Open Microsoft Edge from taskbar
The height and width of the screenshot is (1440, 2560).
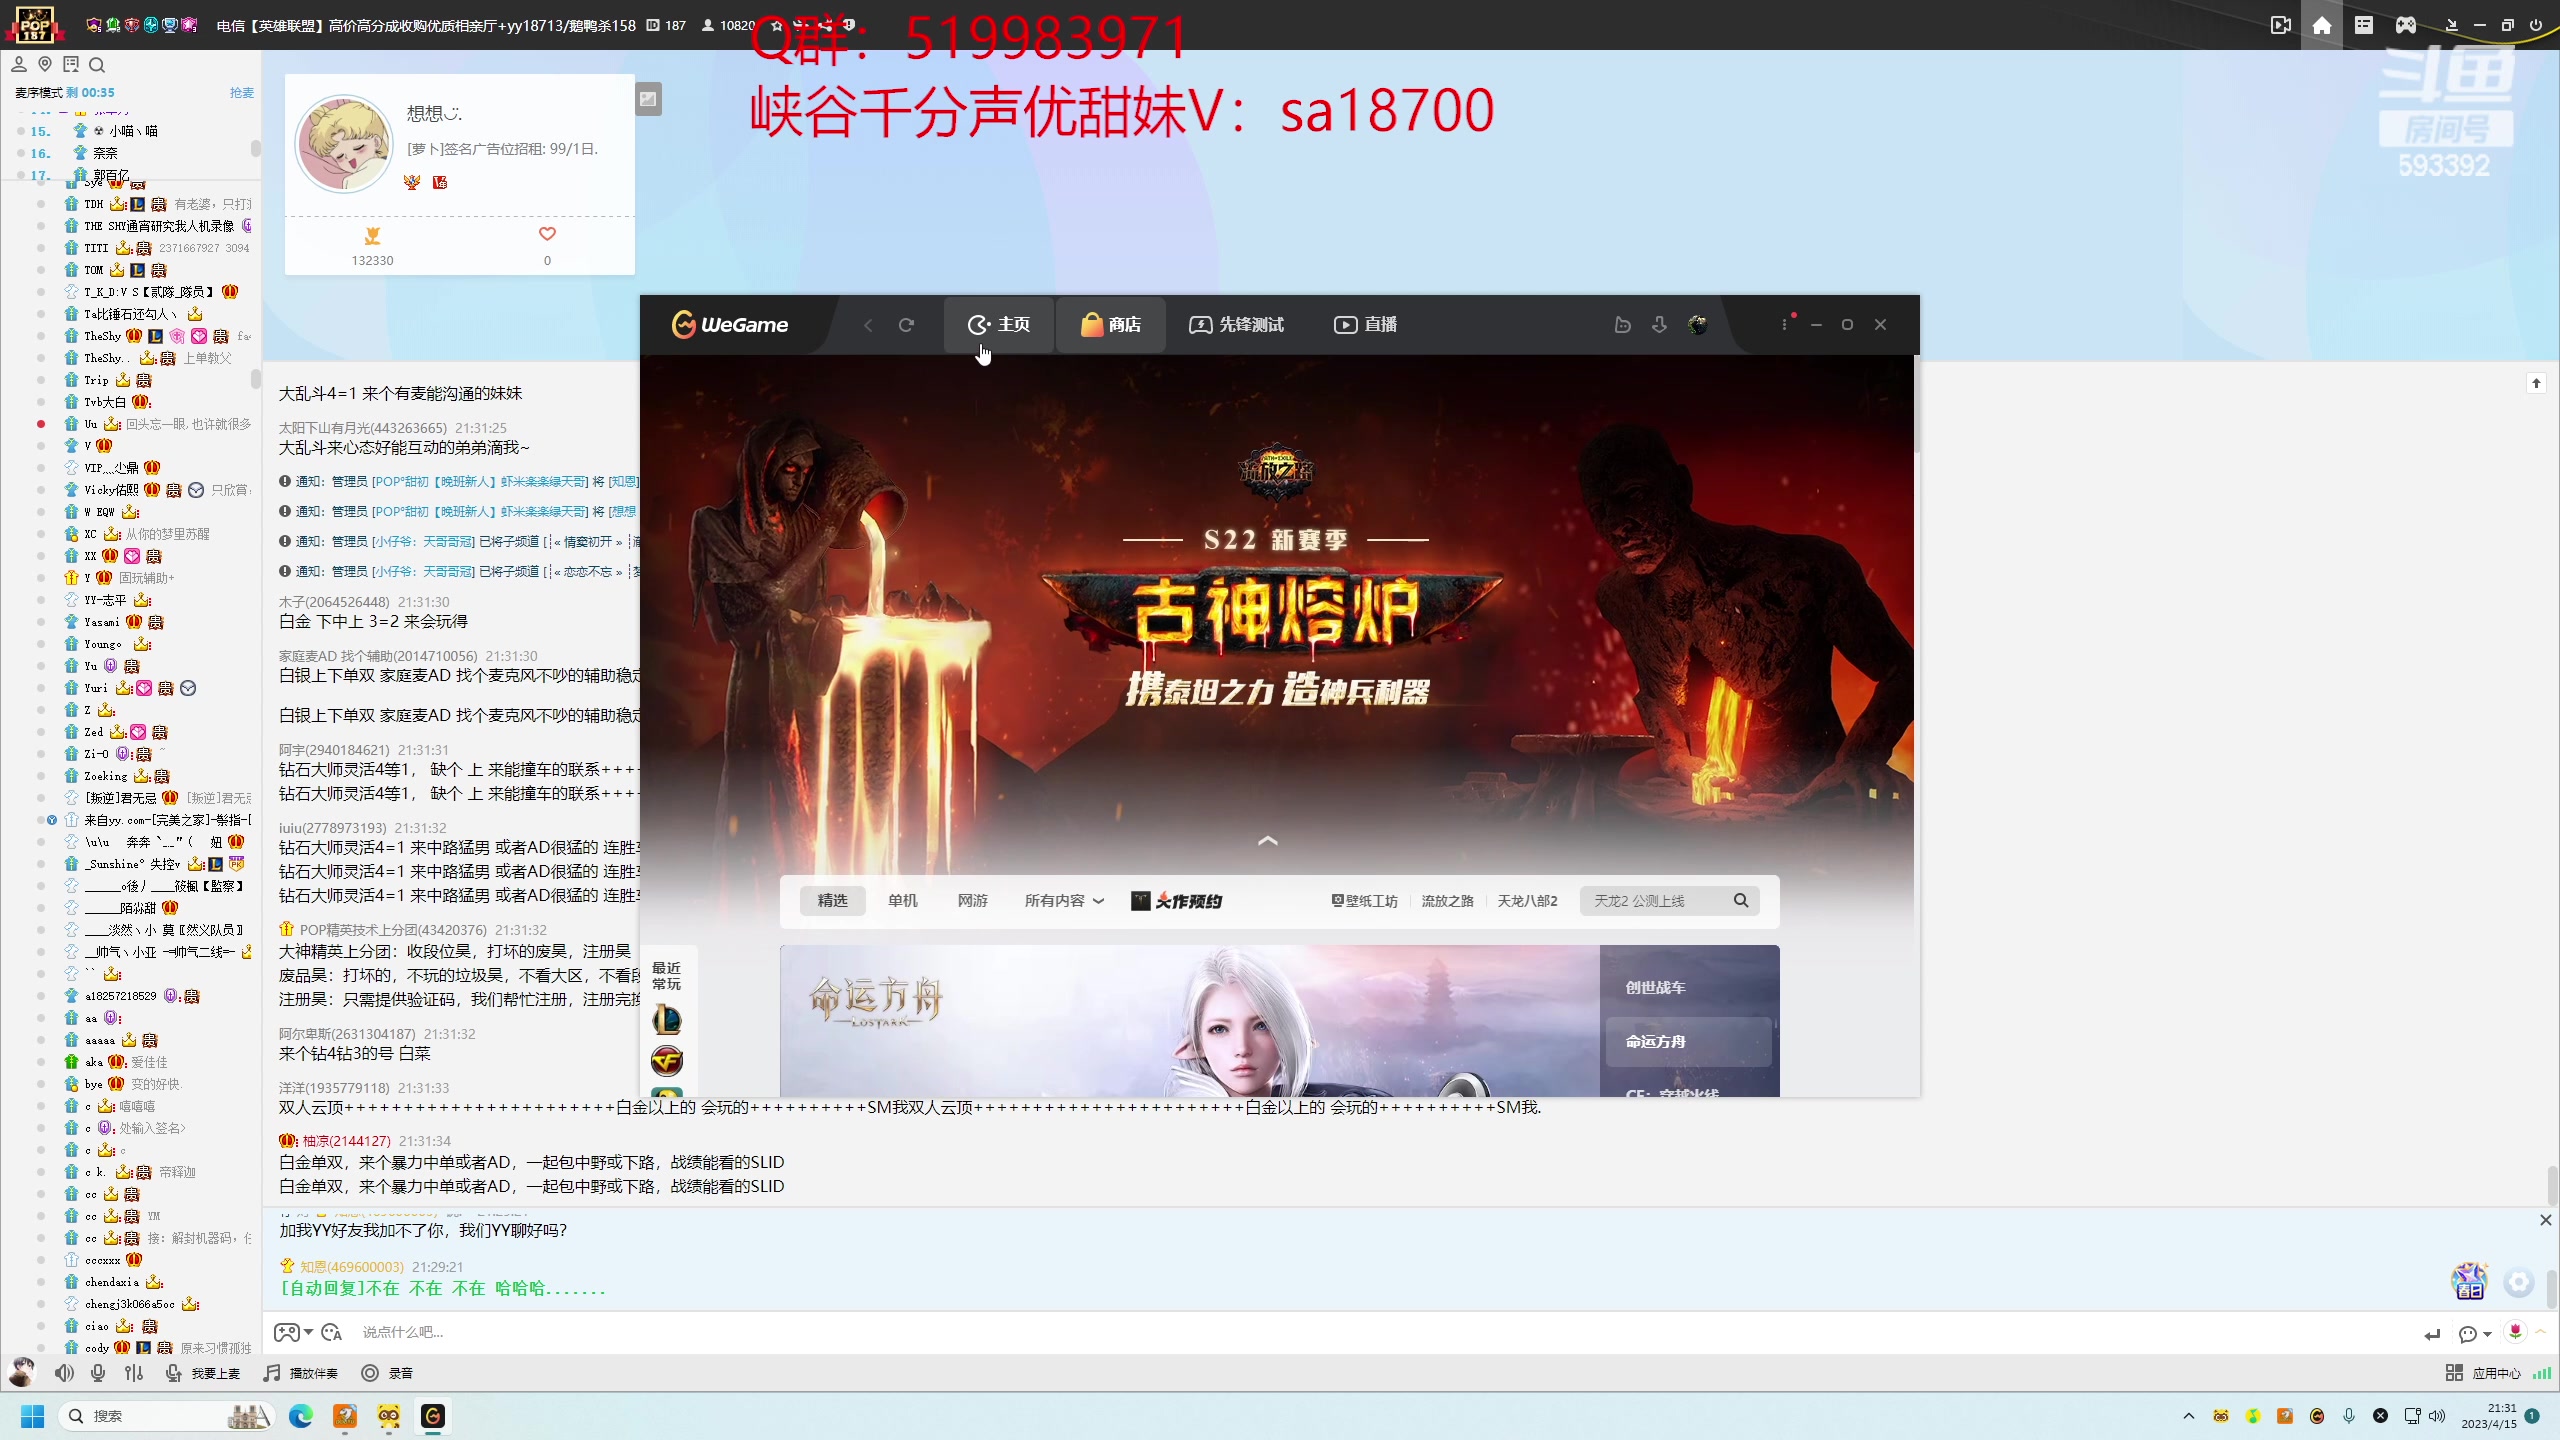[x=300, y=1416]
